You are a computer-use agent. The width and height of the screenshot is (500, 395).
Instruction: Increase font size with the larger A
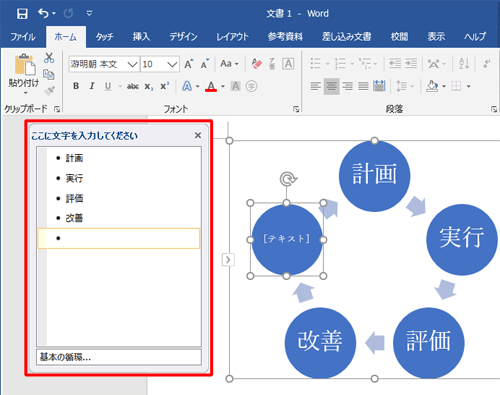click(x=189, y=64)
